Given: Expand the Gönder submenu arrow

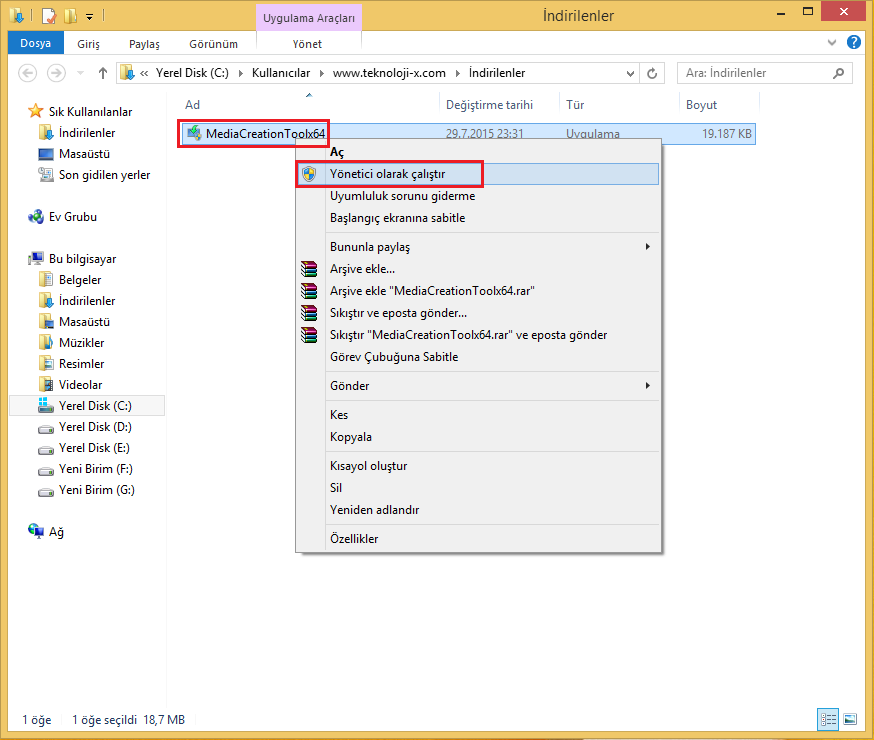Looking at the screenshot, I should 647,385.
